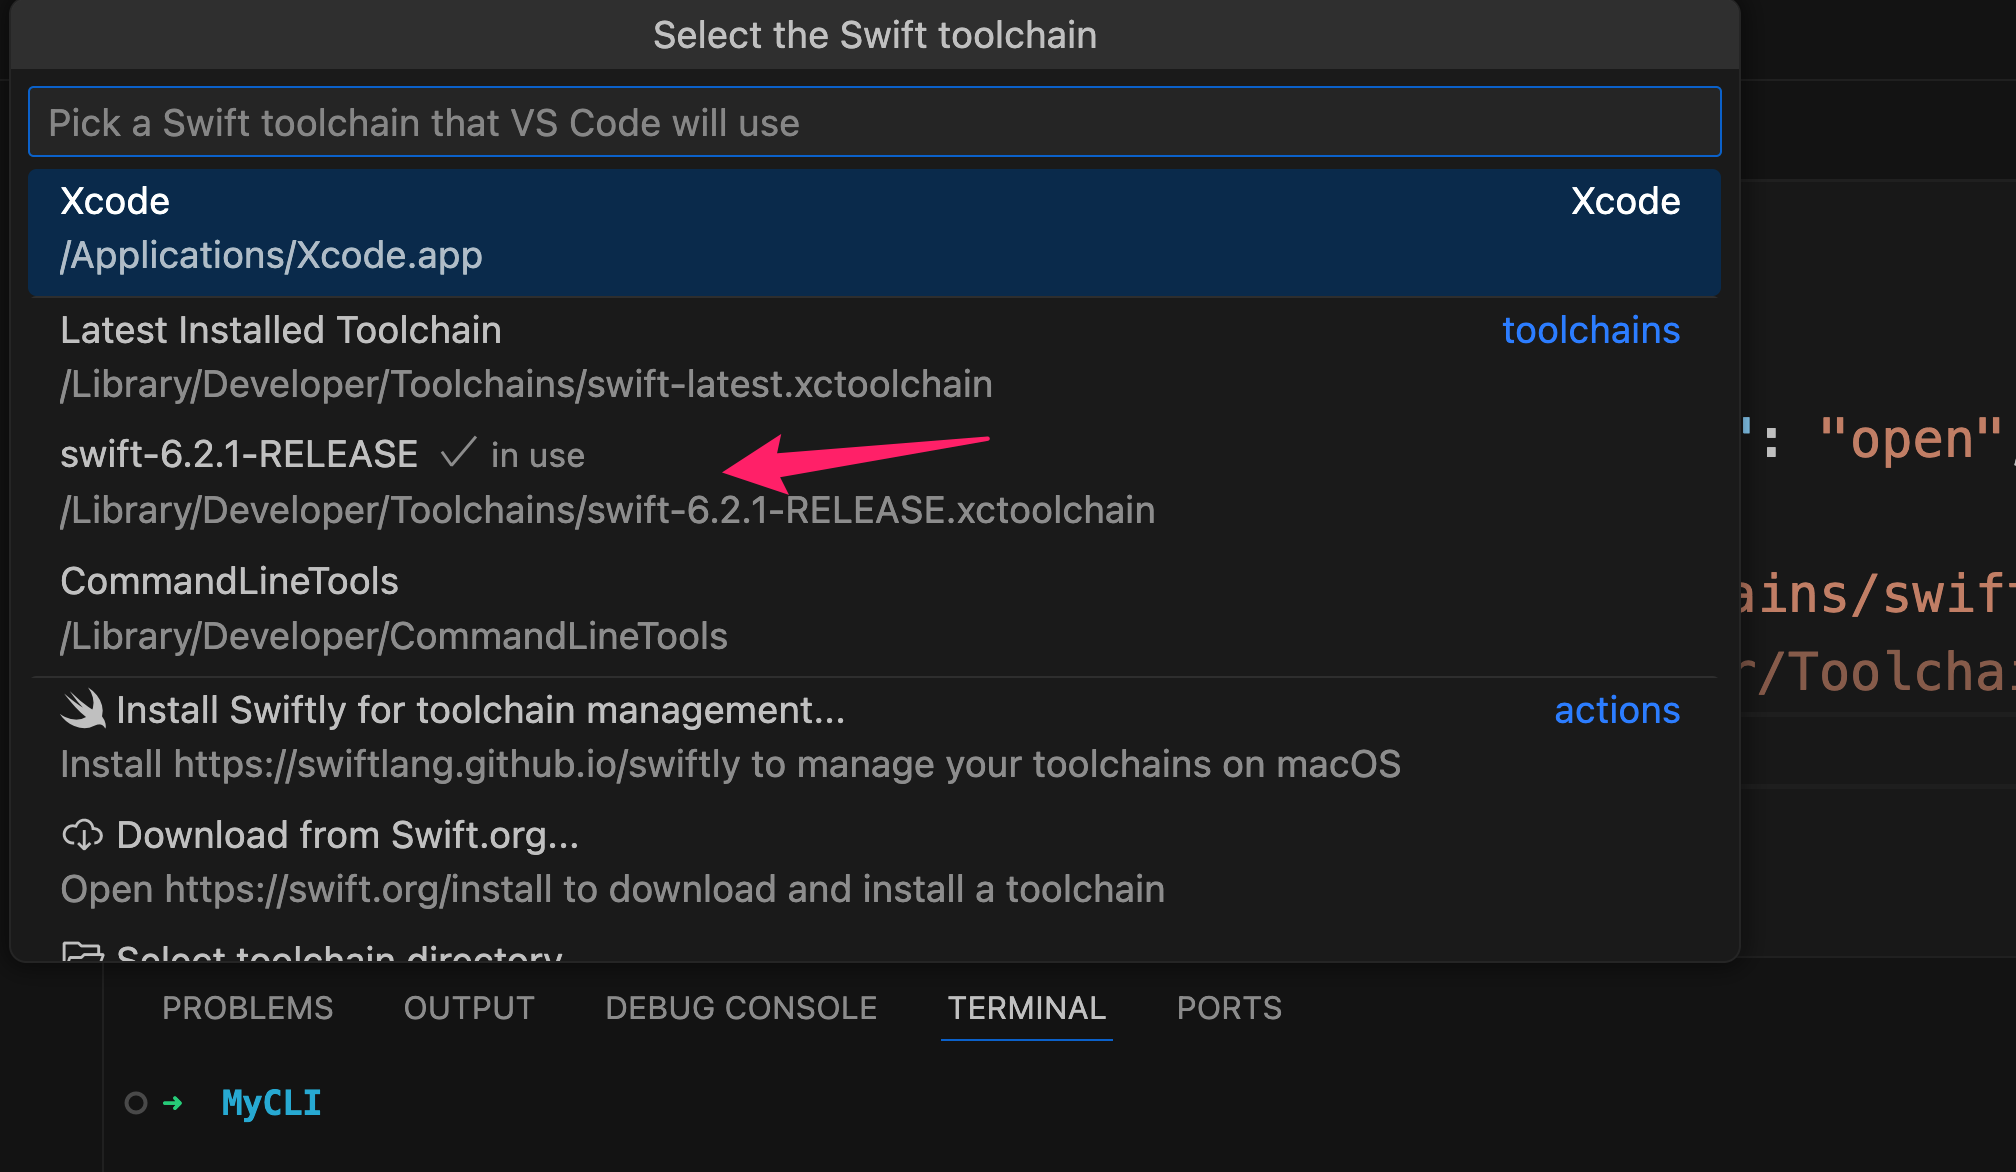Screen dimensions: 2016x1172
Task: Click the checkmark next to swift-6.2.1-RELEASE
Action: (458, 454)
